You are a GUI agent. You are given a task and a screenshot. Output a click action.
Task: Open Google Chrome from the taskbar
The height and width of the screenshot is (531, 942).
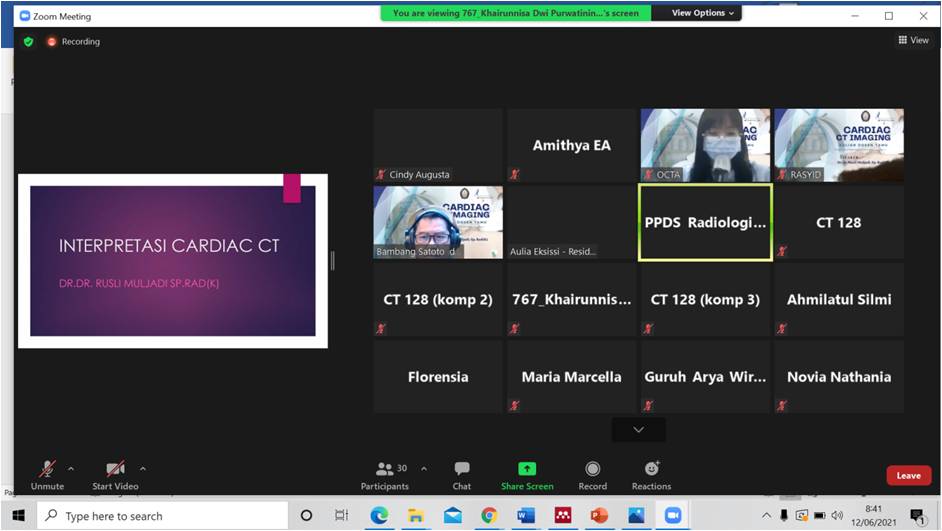pyautogui.click(x=489, y=516)
